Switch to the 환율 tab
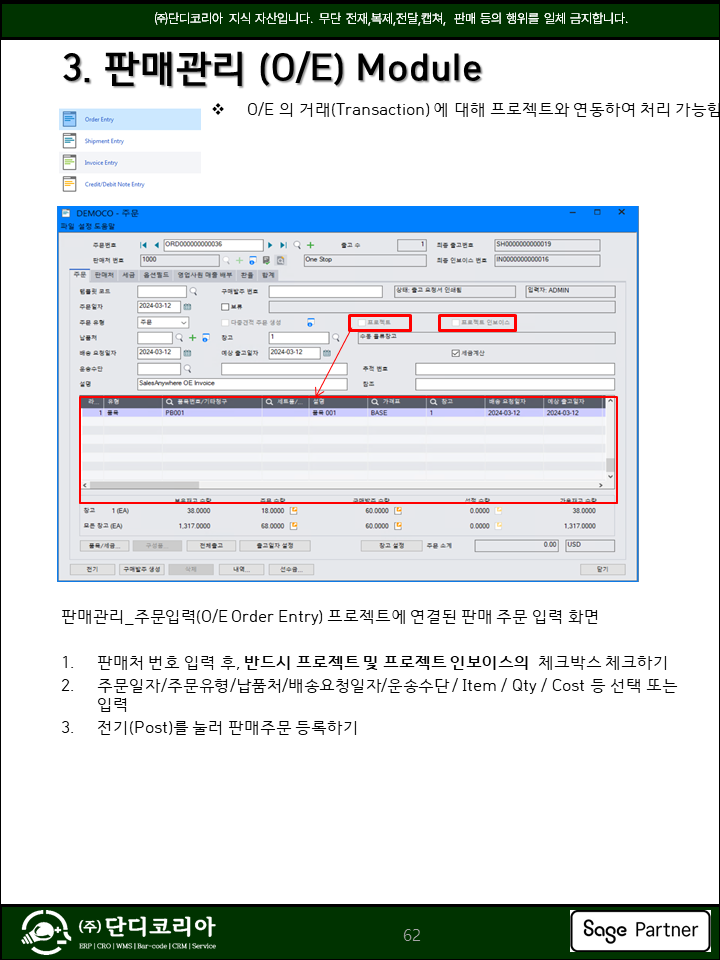This screenshot has height=960, width=720. coord(247,276)
